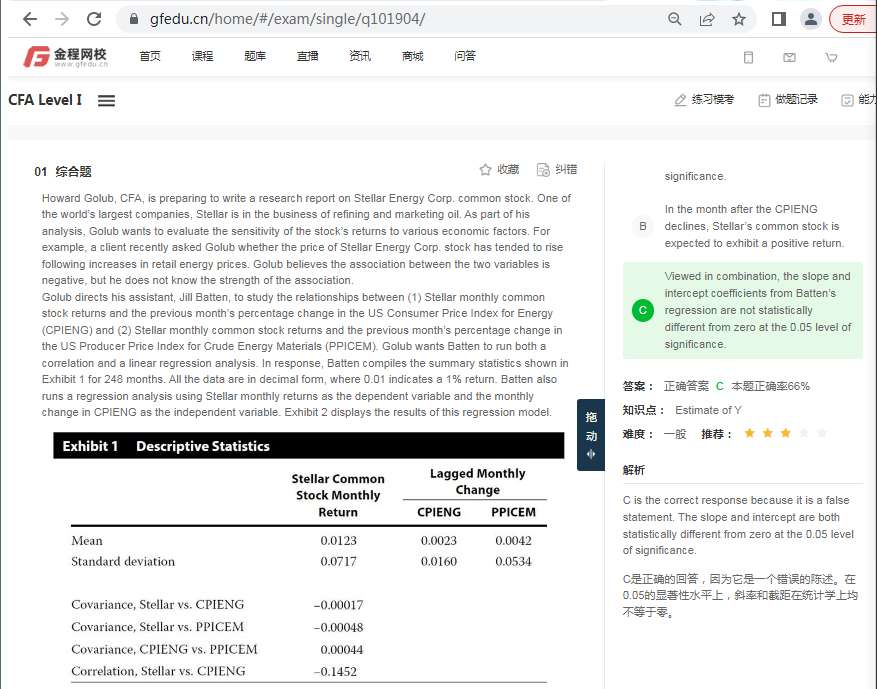Image resolution: width=877 pixels, height=689 pixels.
Task: Select answer option C
Action: [x=643, y=310]
